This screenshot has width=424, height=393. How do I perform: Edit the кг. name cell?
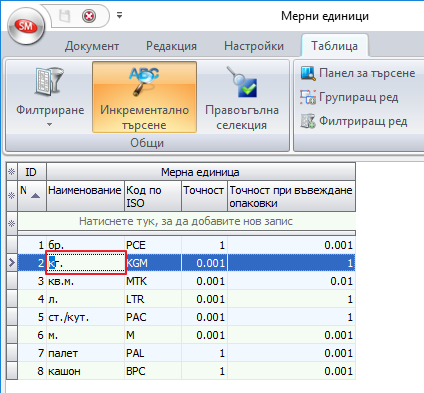click(86, 263)
